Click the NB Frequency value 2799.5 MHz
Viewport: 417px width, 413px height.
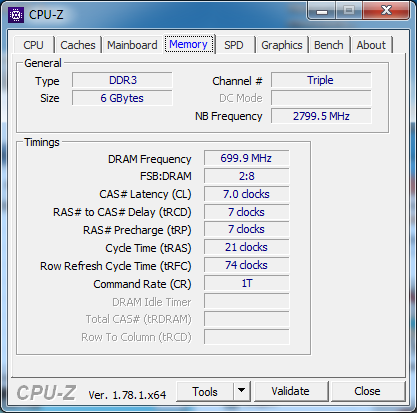pos(321,116)
